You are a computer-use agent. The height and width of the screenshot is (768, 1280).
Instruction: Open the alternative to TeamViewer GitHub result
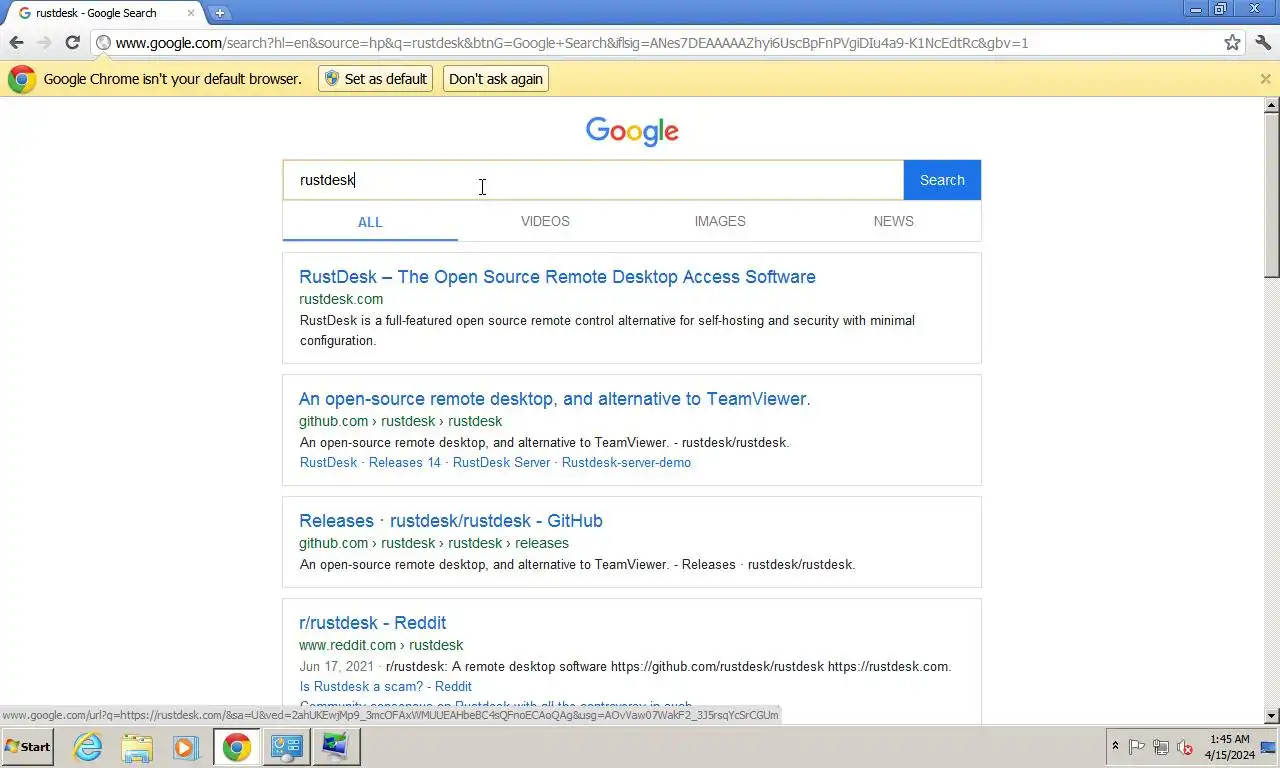(554, 399)
